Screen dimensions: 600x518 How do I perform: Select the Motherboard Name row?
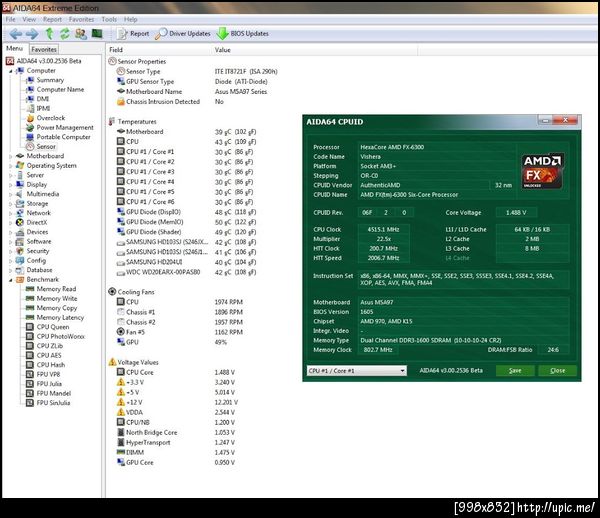pyautogui.click(x=191, y=91)
